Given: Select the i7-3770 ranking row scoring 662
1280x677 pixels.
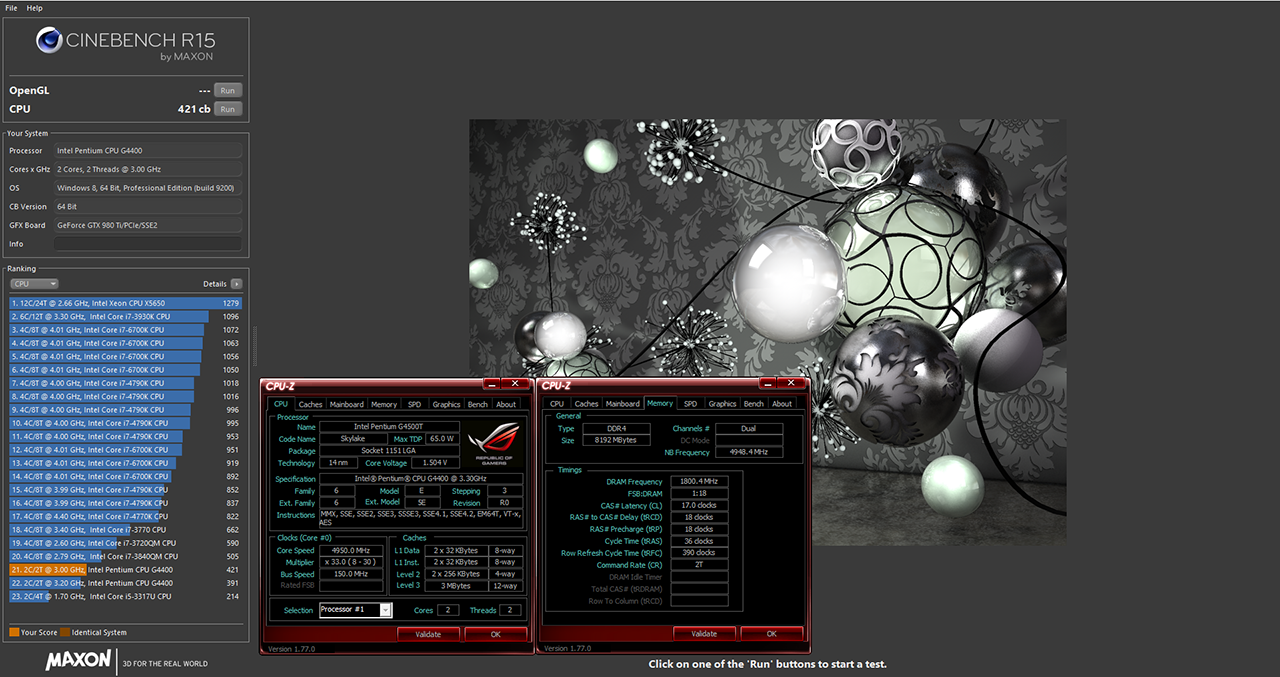Looking at the screenshot, I should [x=126, y=529].
